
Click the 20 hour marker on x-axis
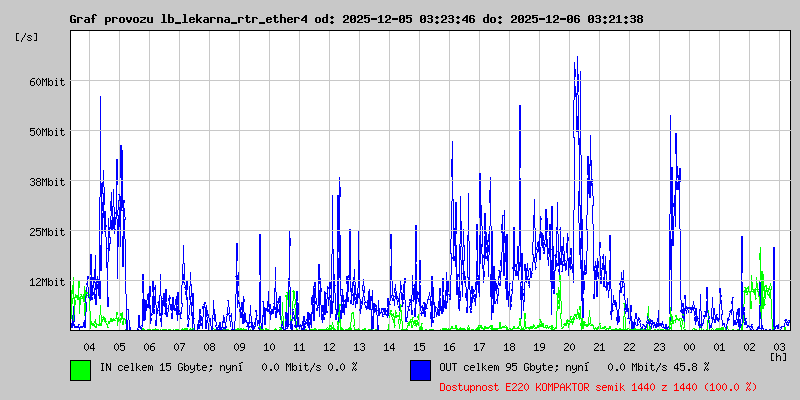pos(569,346)
